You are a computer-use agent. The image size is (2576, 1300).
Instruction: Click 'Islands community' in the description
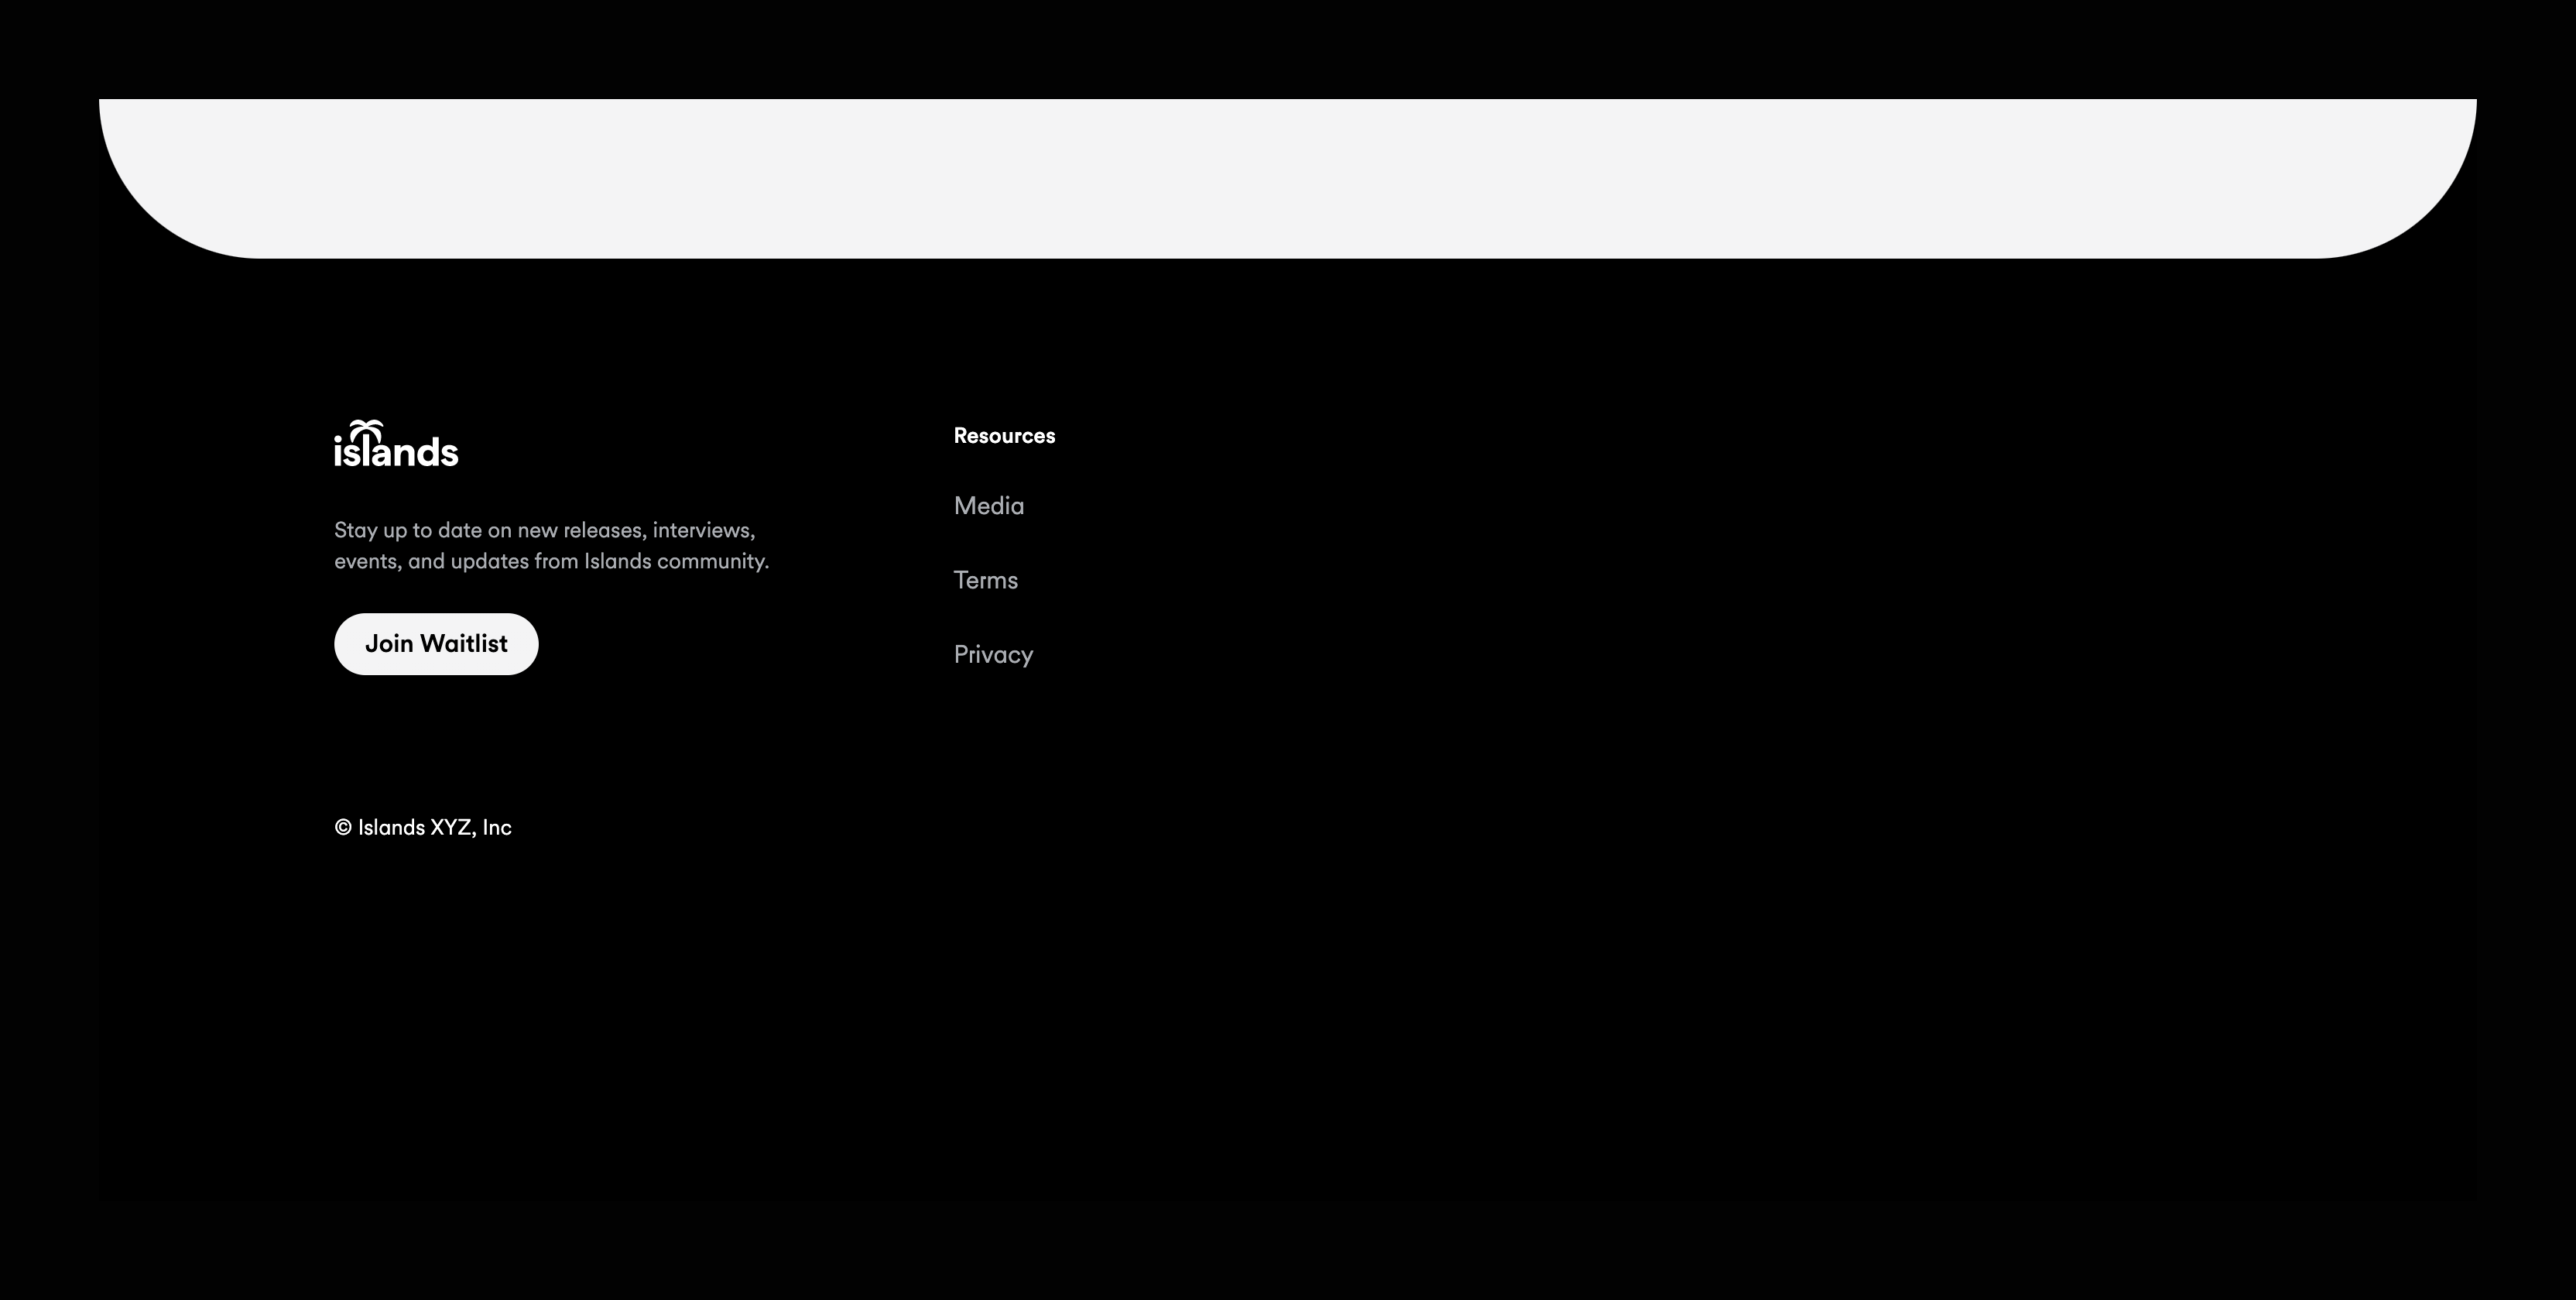674,562
